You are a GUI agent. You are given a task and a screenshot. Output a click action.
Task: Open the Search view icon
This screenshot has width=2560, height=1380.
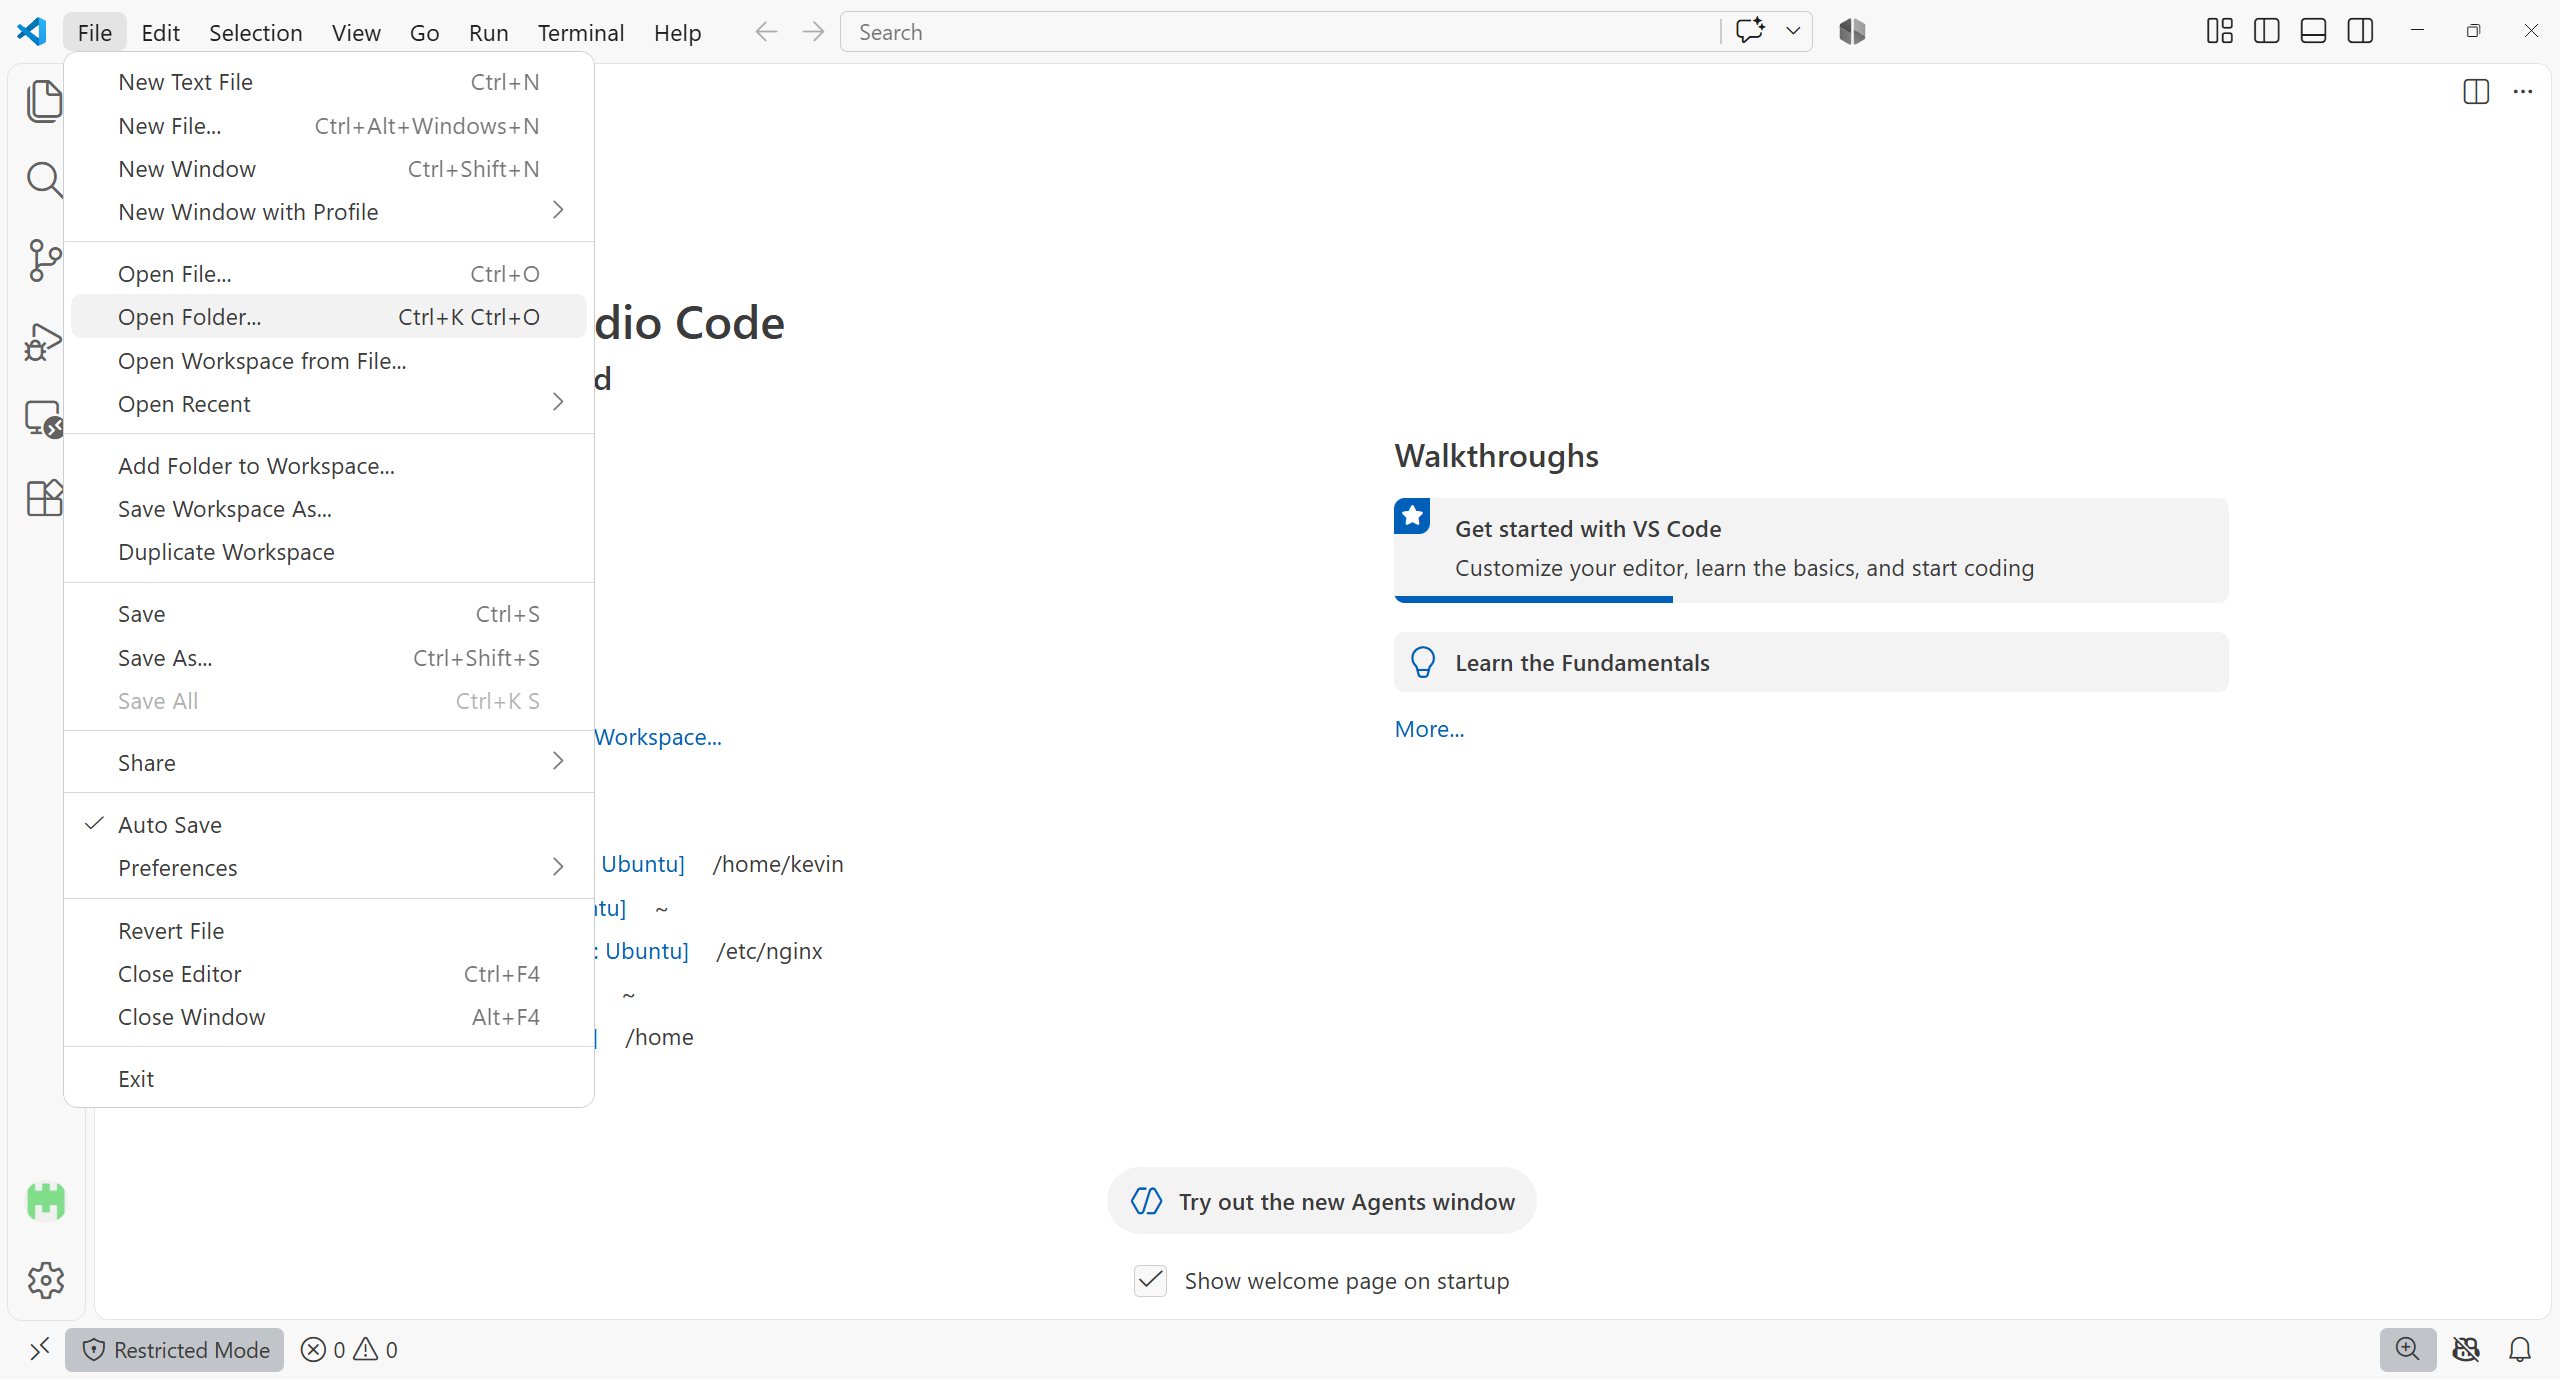click(44, 180)
